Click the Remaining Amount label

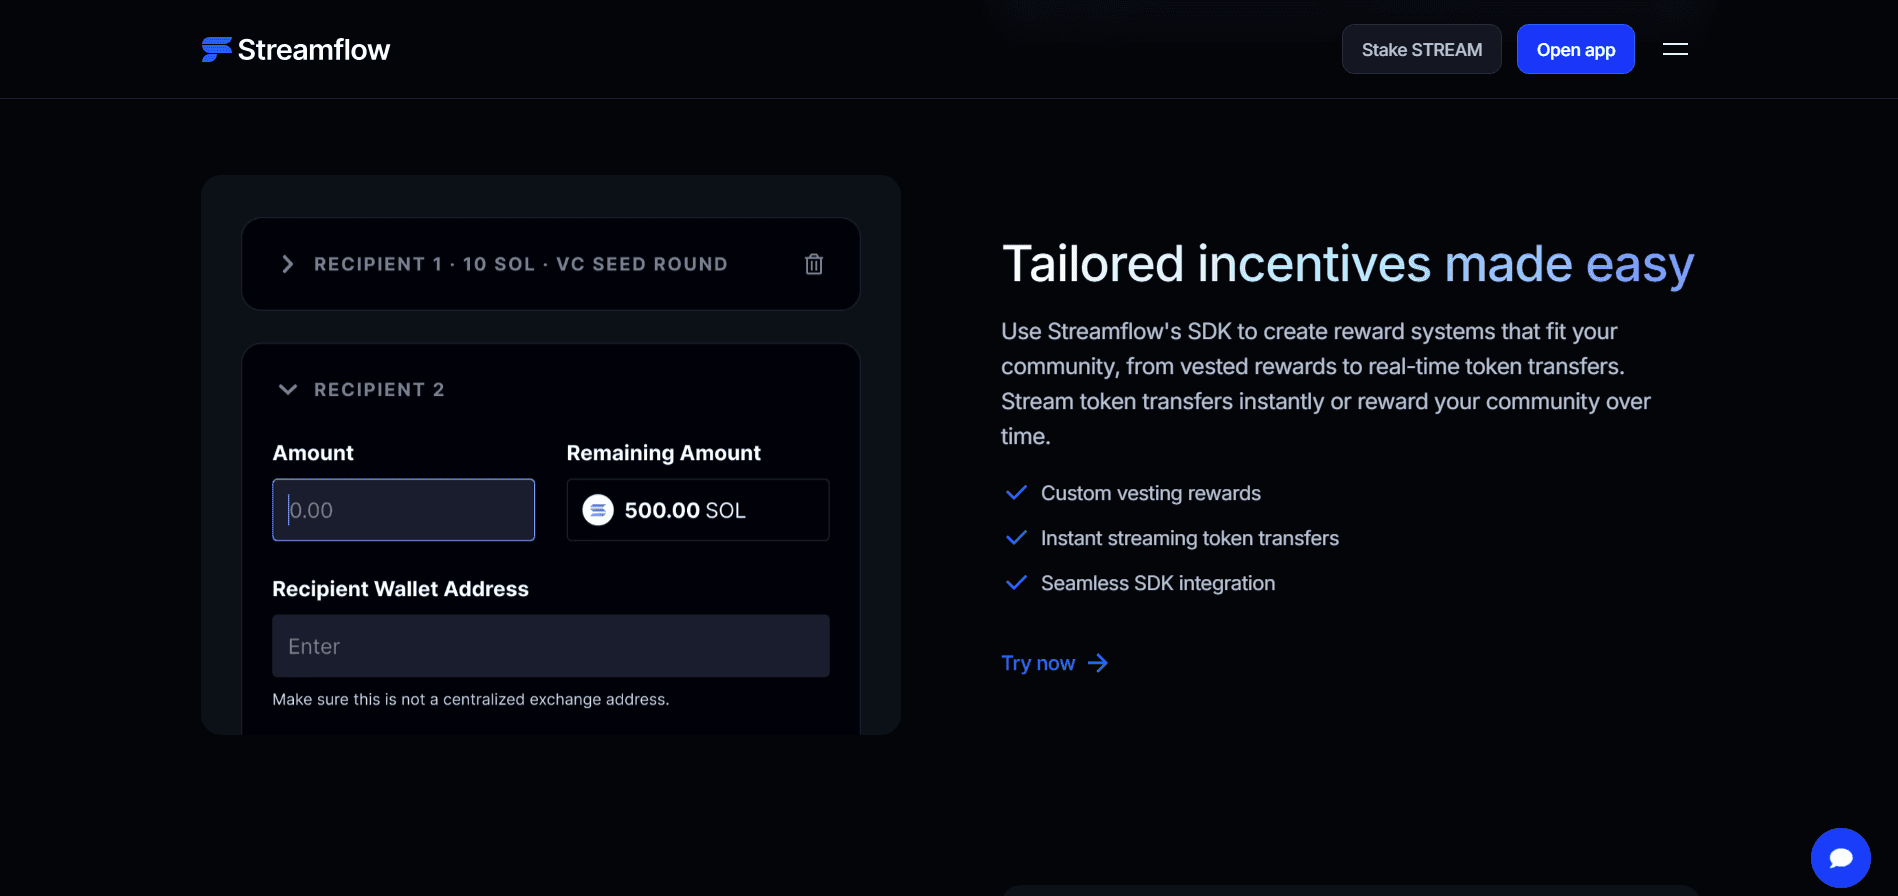pos(664,453)
